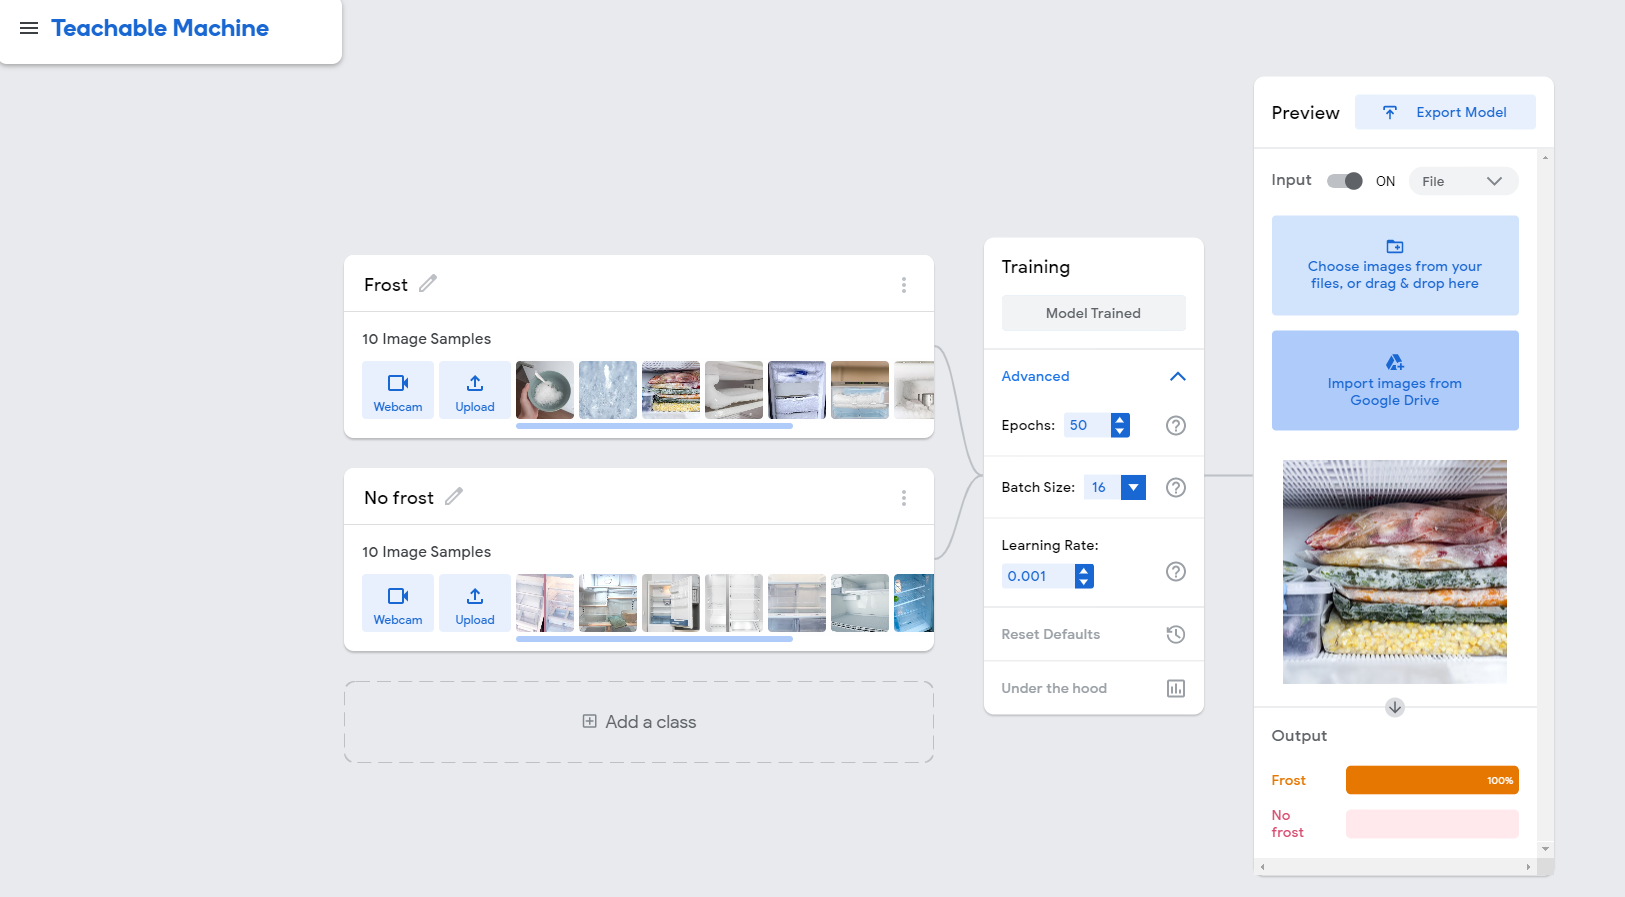Add a class button

coord(639,722)
